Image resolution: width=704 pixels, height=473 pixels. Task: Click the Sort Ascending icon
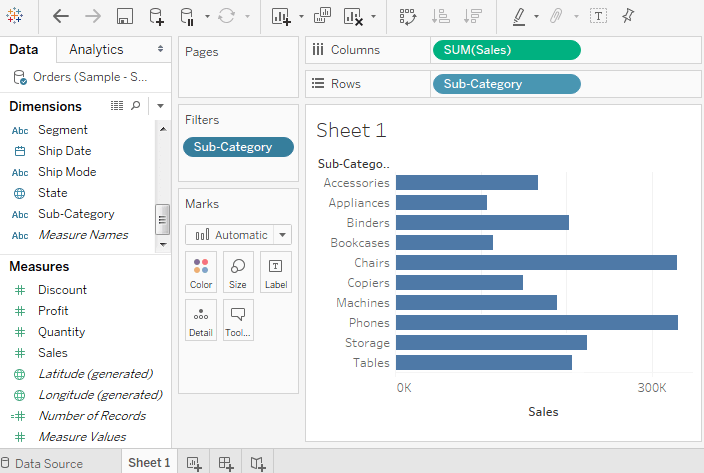pos(440,17)
